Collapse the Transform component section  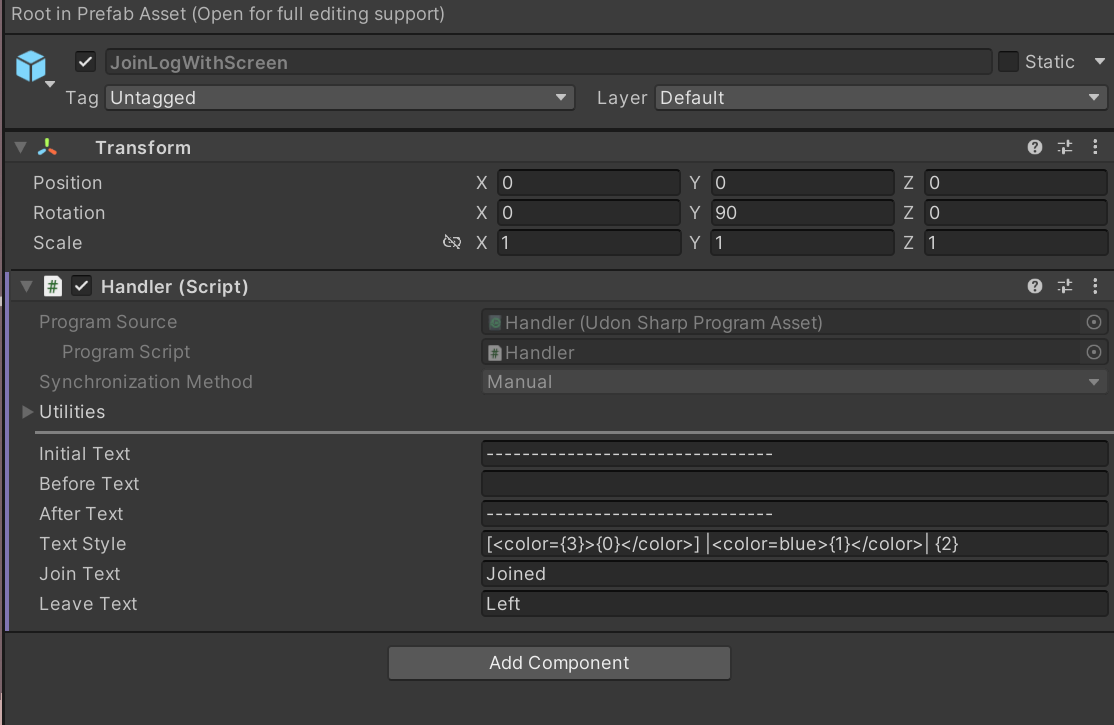coord(21,148)
